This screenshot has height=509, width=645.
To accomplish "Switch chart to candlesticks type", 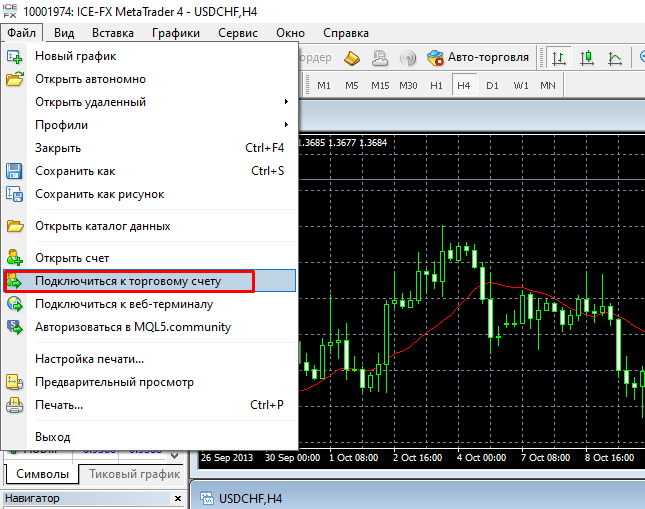I will [587, 58].
